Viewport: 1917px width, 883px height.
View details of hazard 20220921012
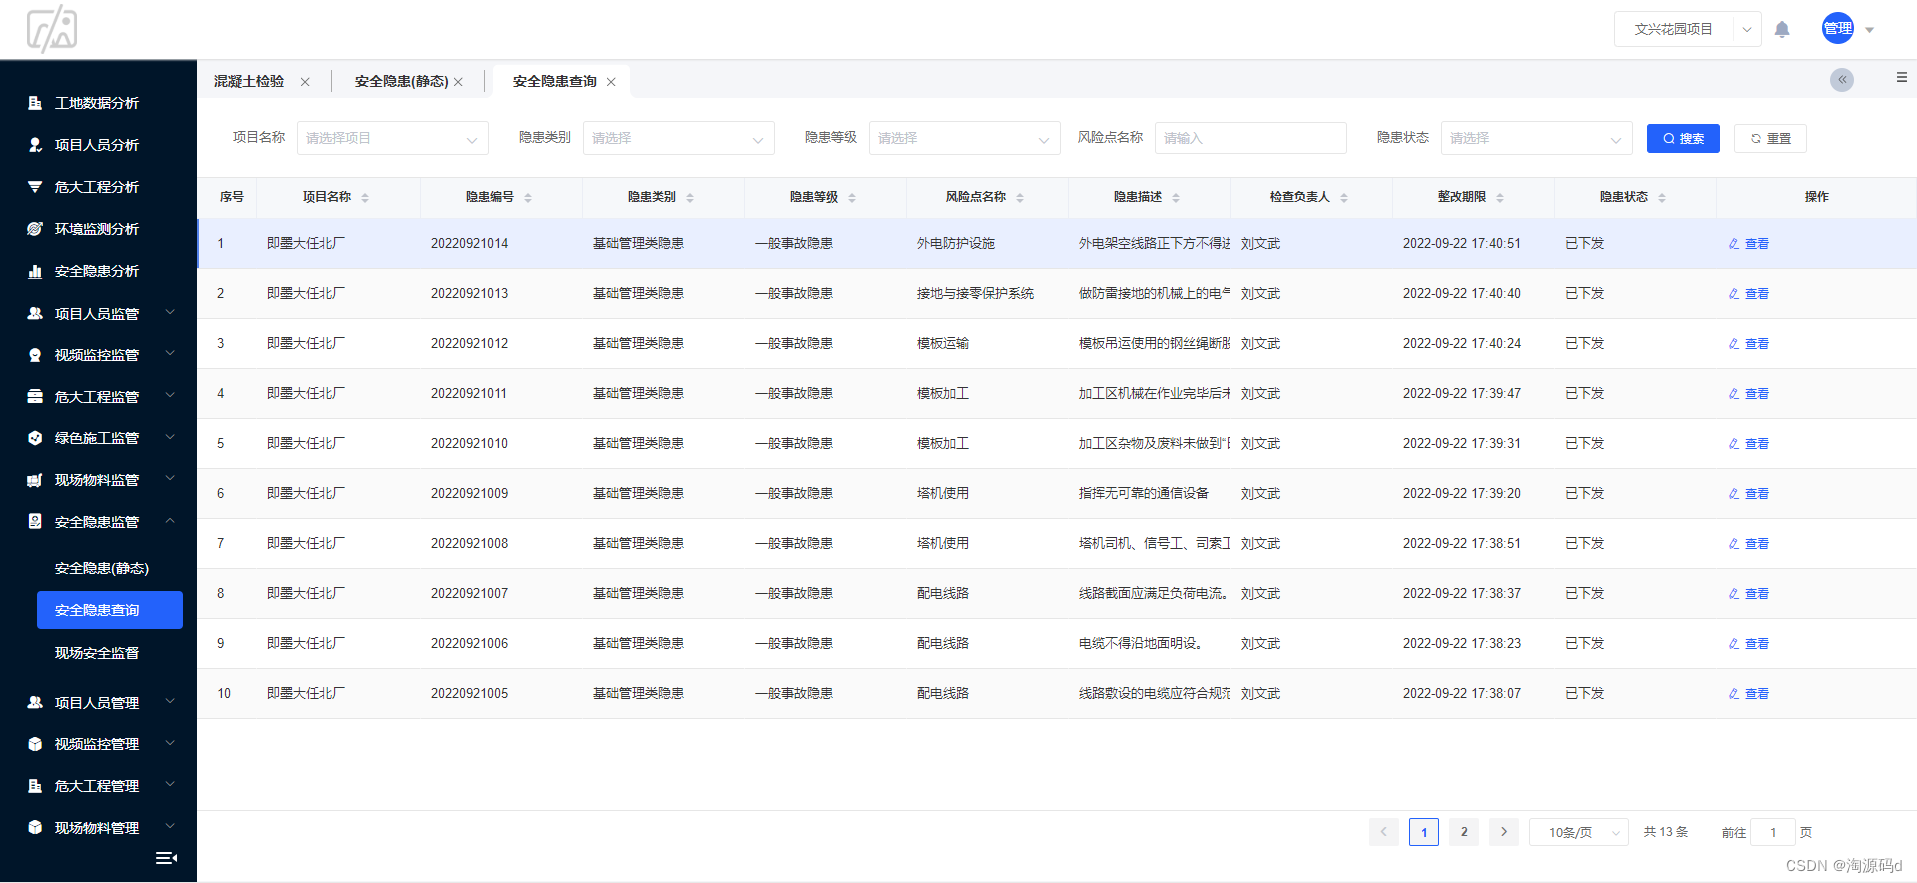point(1749,344)
